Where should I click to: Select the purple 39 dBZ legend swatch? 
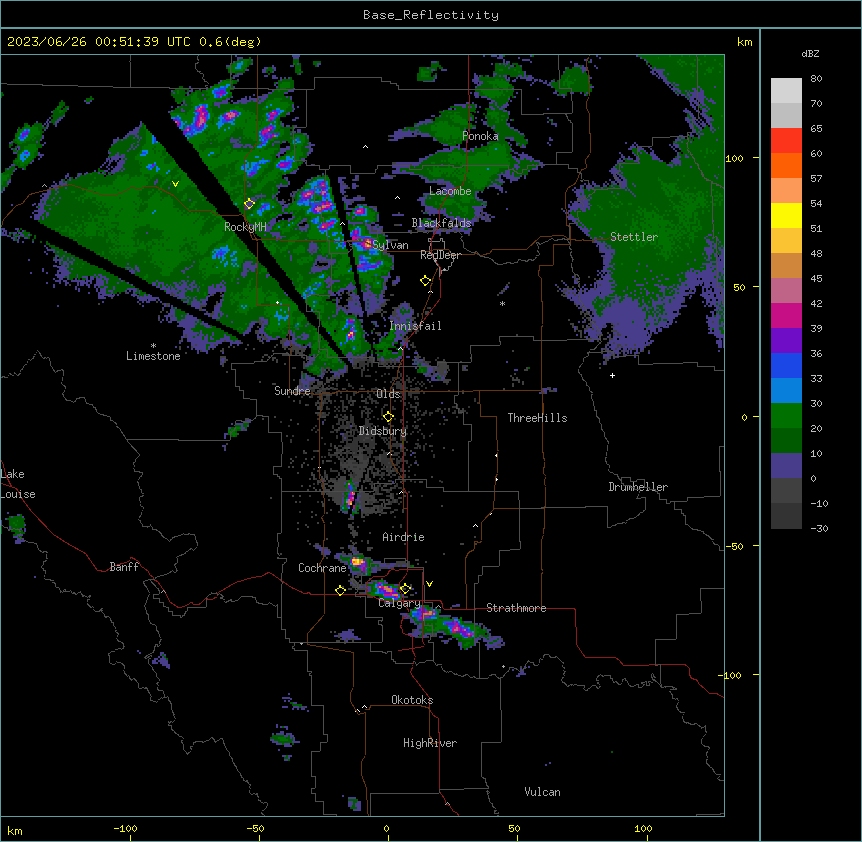point(786,341)
